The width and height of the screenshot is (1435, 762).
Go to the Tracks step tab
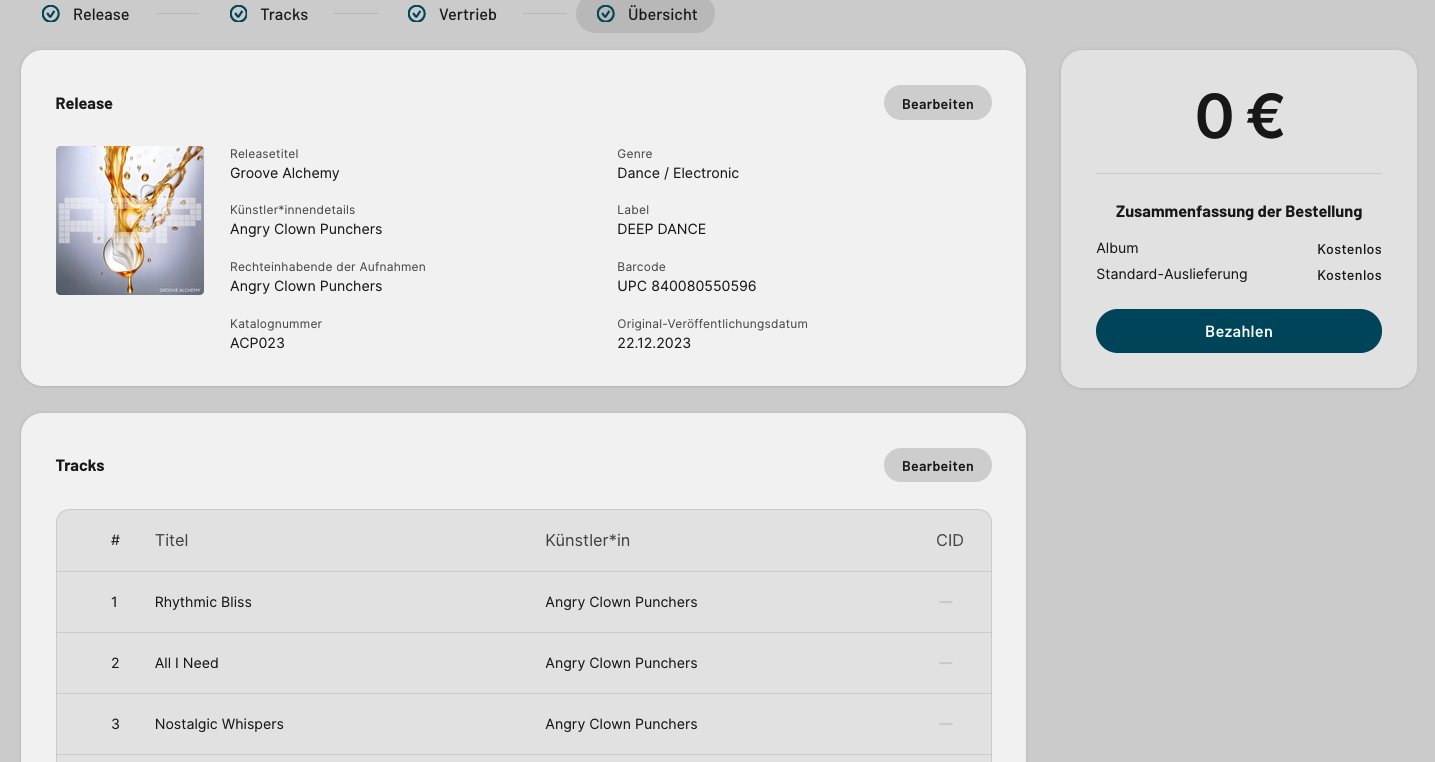(284, 15)
